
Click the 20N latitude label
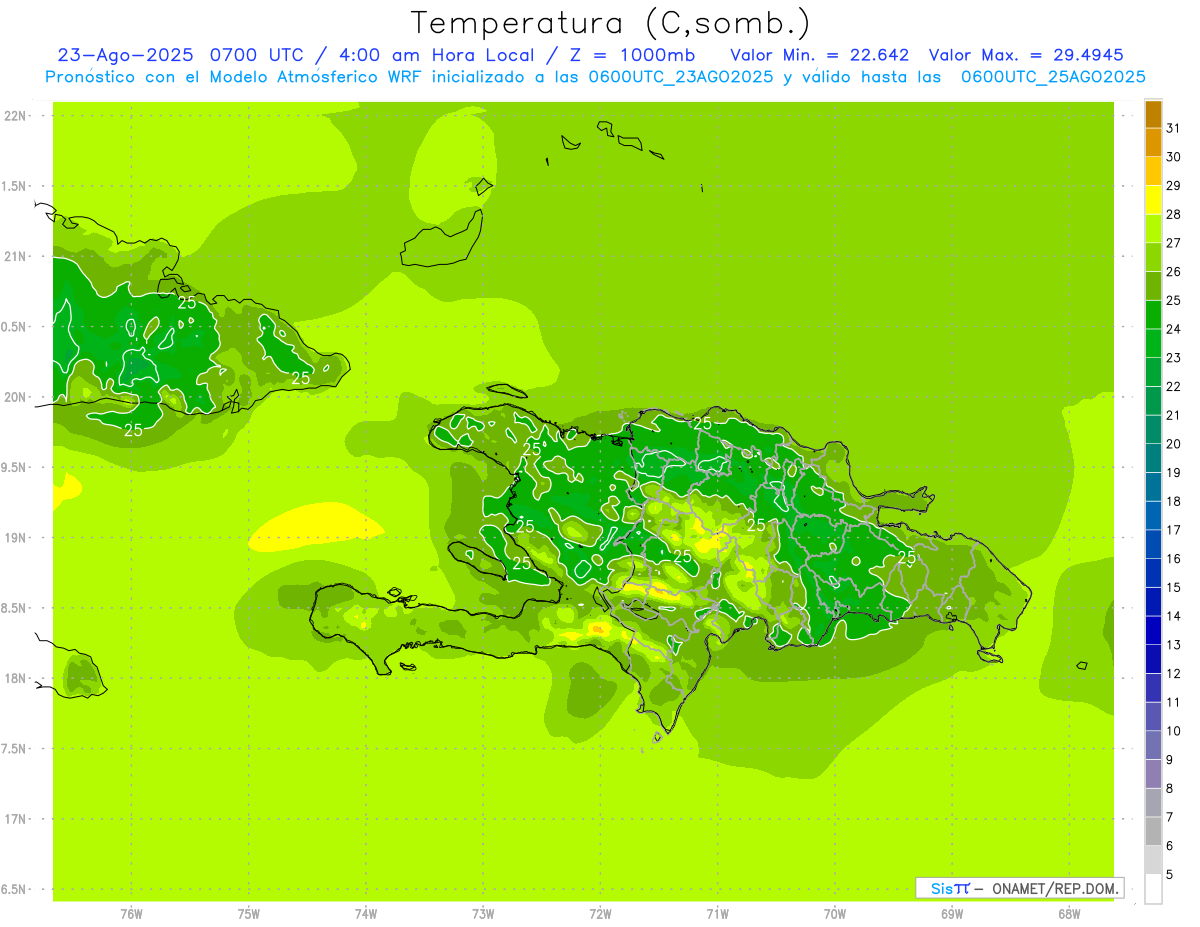14,397
